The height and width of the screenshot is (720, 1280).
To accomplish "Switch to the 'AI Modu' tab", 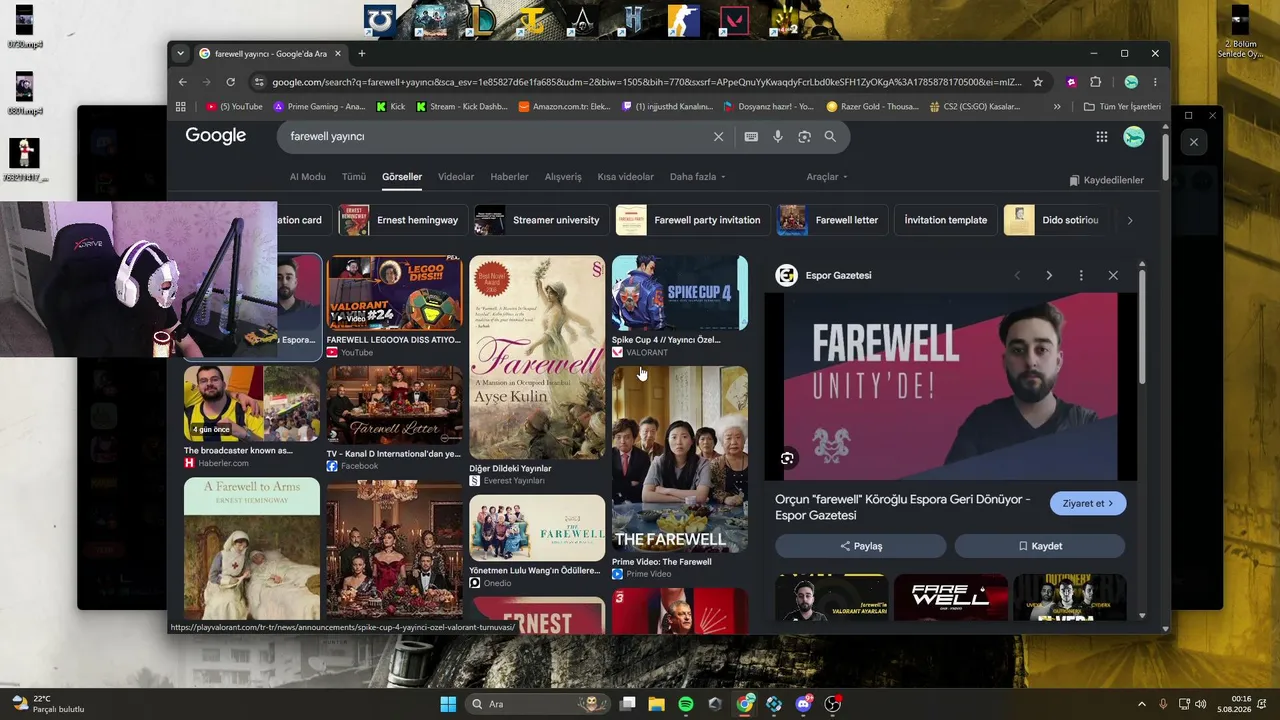I will click(x=308, y=177).
